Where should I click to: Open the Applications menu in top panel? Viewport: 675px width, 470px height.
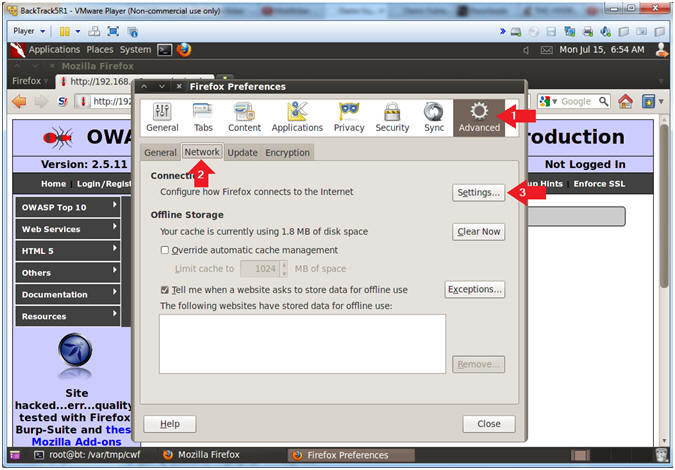[54, 50]
